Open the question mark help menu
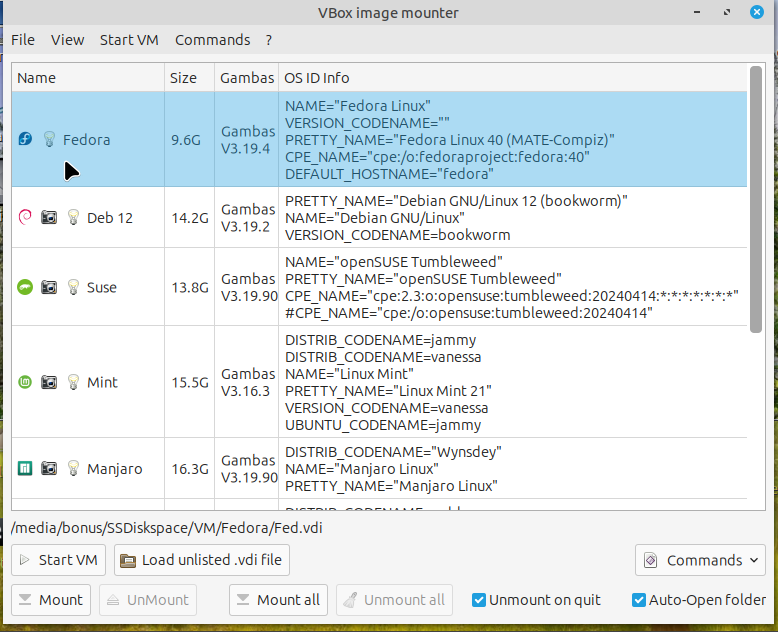This screenshot has height=632, width=778. (269, 40)
